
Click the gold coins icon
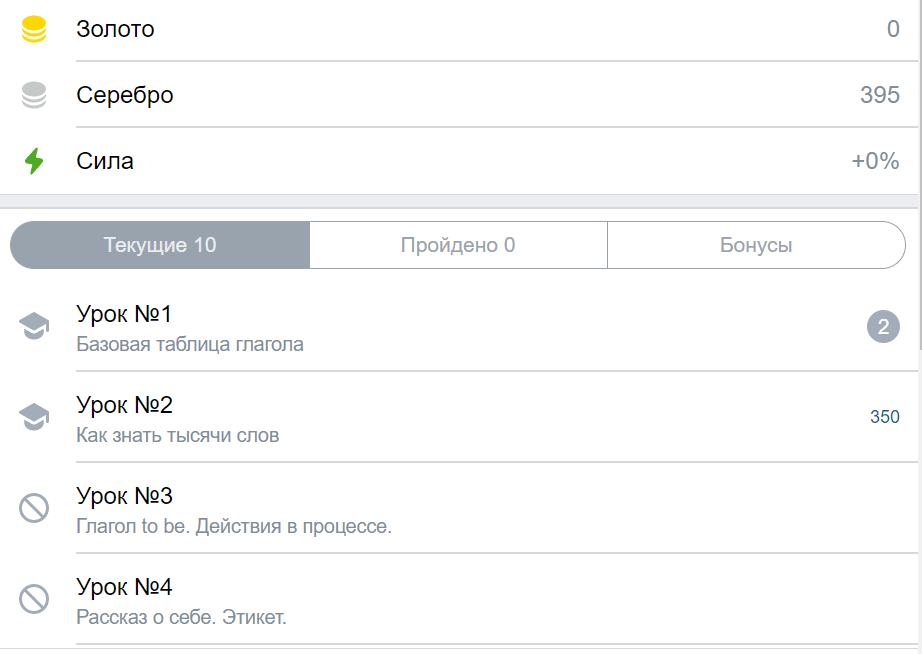click(34, 29)
